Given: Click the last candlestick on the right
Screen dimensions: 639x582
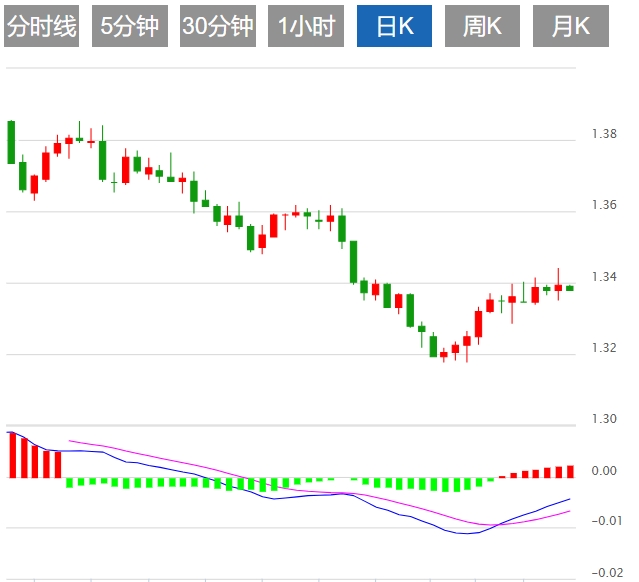Looking at the screenshot, I should point(570,288).
